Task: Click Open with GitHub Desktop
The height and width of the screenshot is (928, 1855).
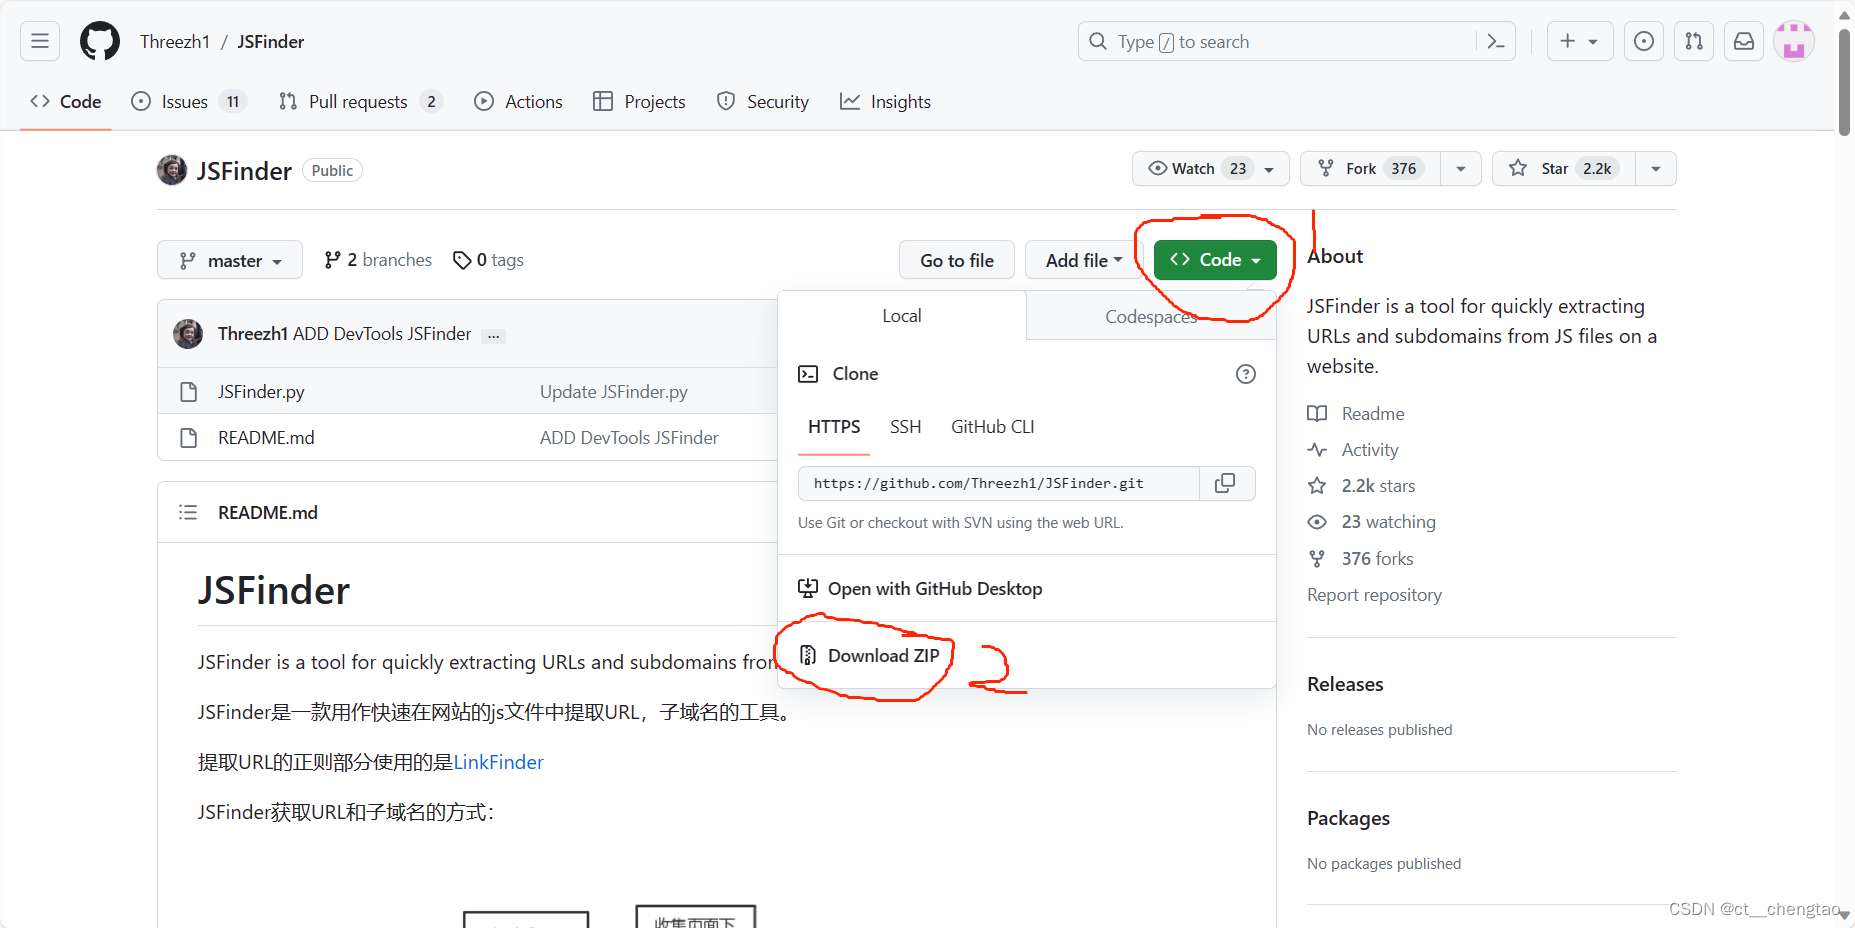Action: (x=920, y=589)
